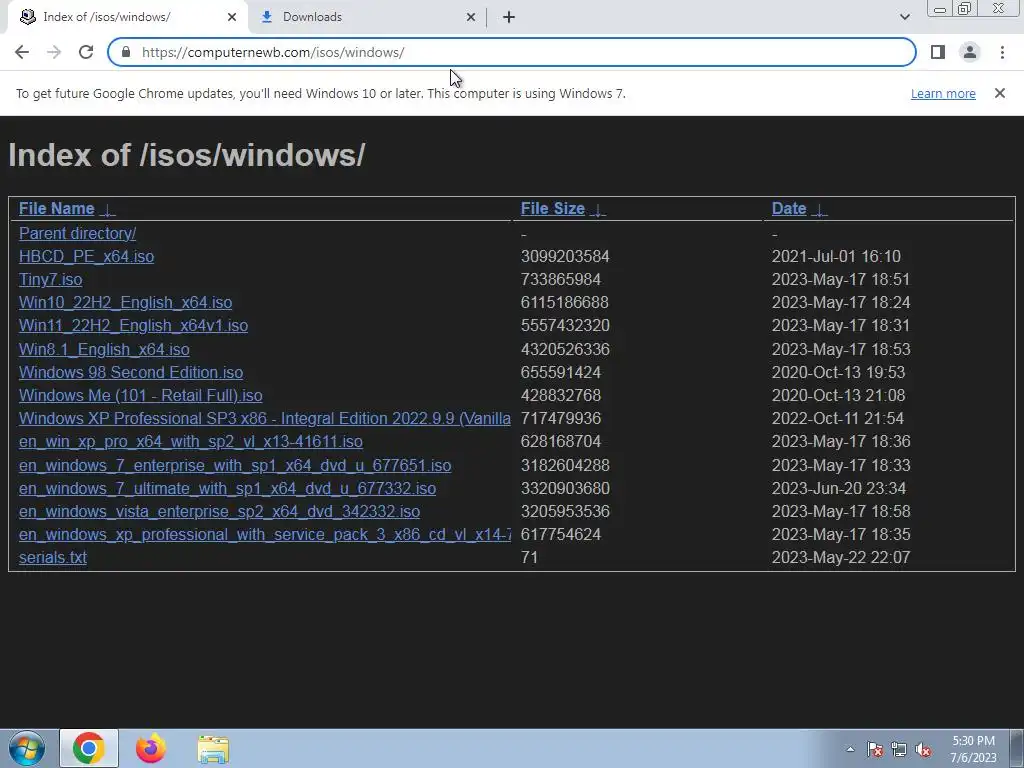This screenshot has height=768, width=1024.
Task: Download Win8.1_English_x64.iso
Action: pyautogui.click(x=104, y=349)
